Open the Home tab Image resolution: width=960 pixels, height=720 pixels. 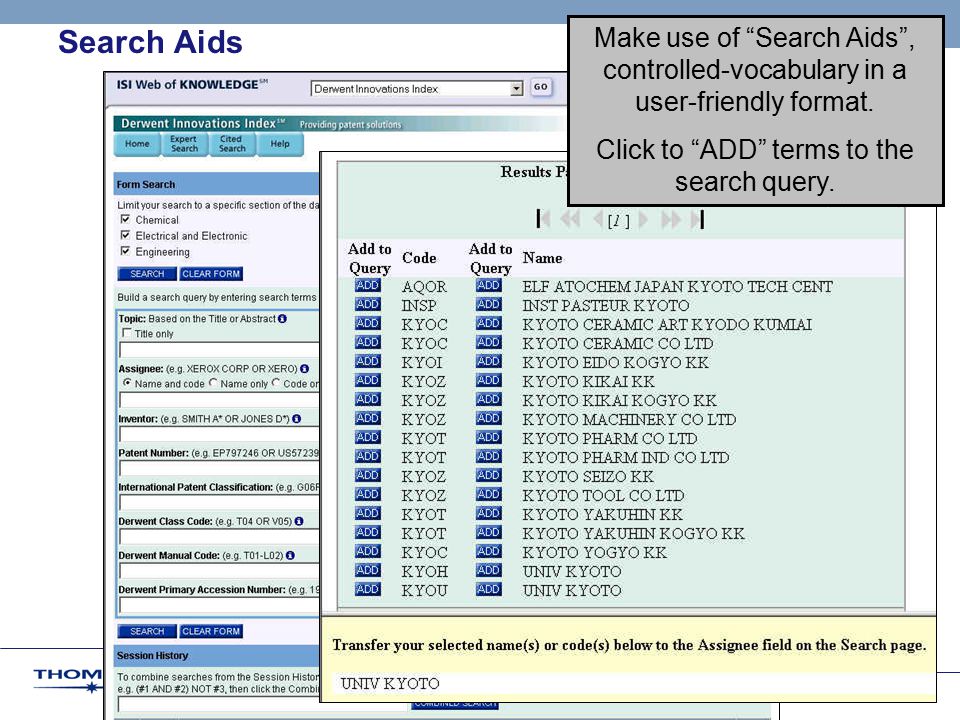tap(137, 144)
